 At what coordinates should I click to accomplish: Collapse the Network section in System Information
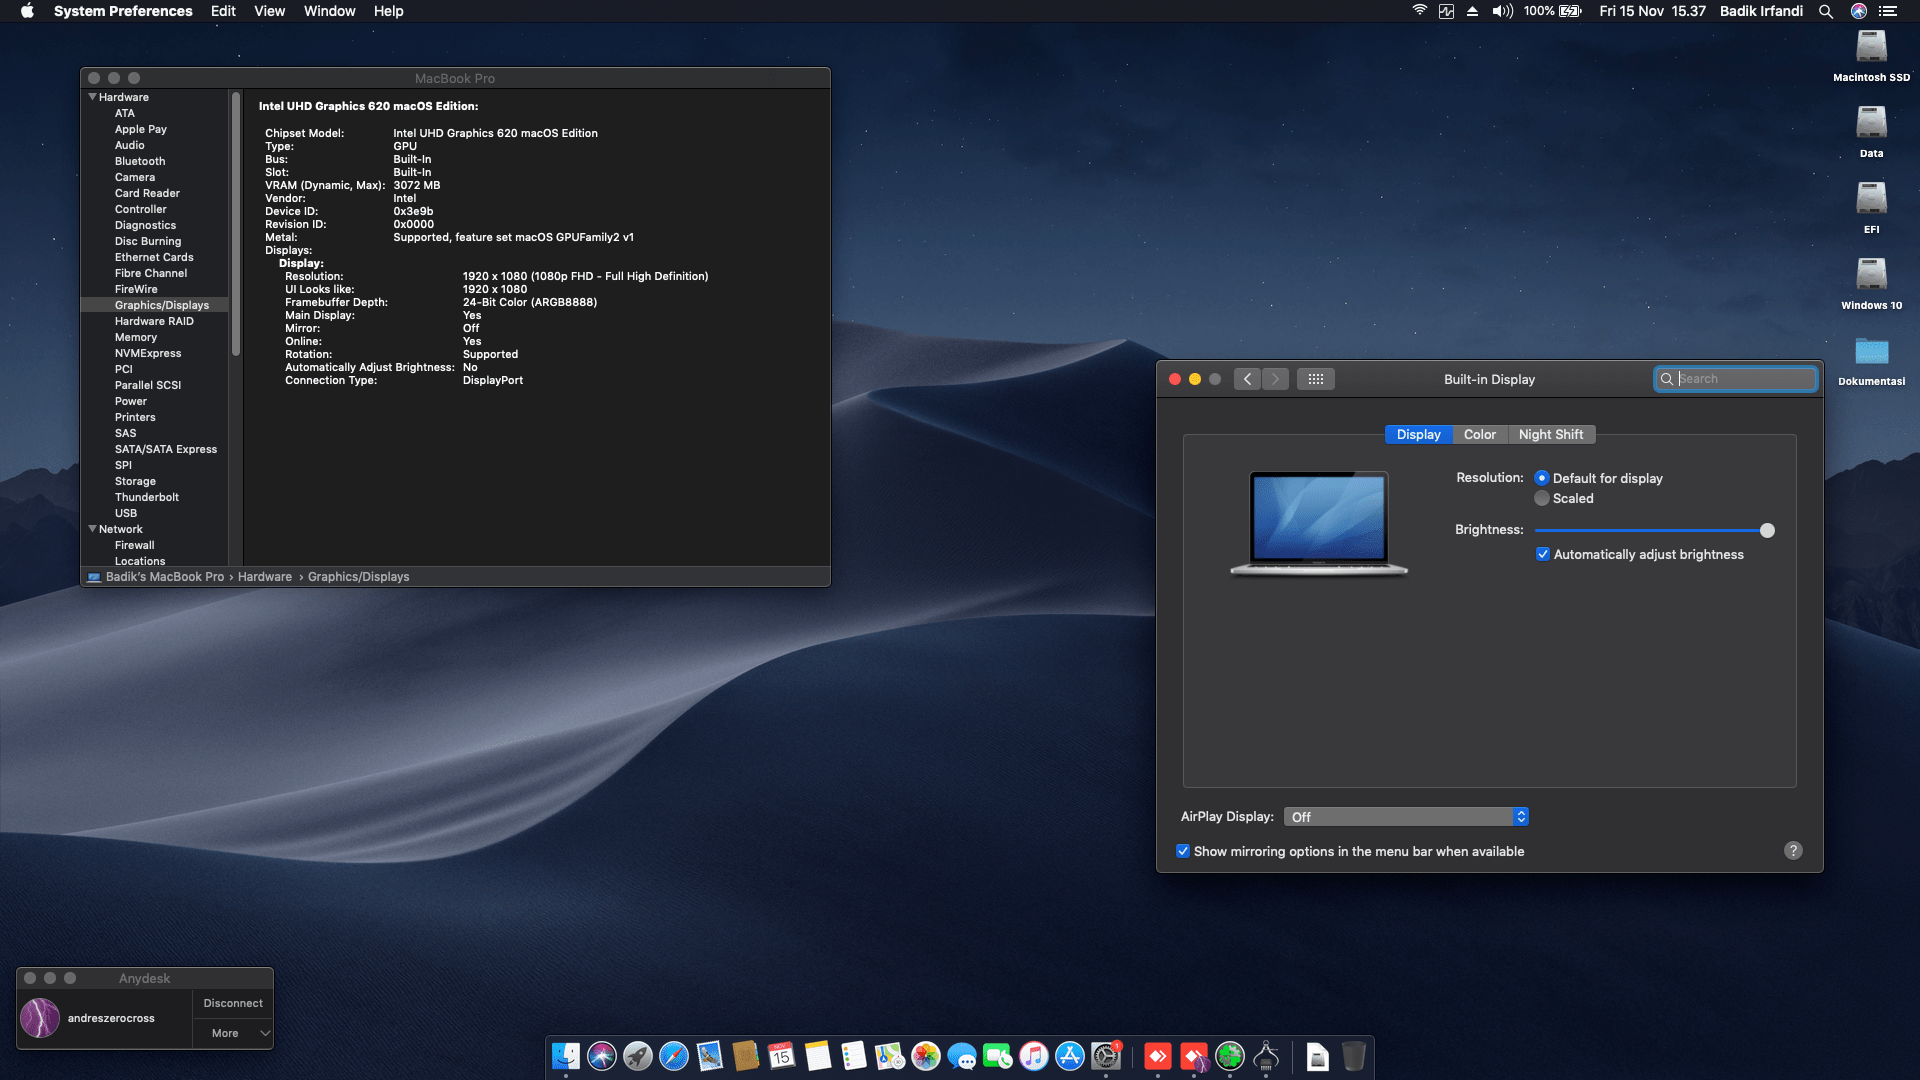93,529
